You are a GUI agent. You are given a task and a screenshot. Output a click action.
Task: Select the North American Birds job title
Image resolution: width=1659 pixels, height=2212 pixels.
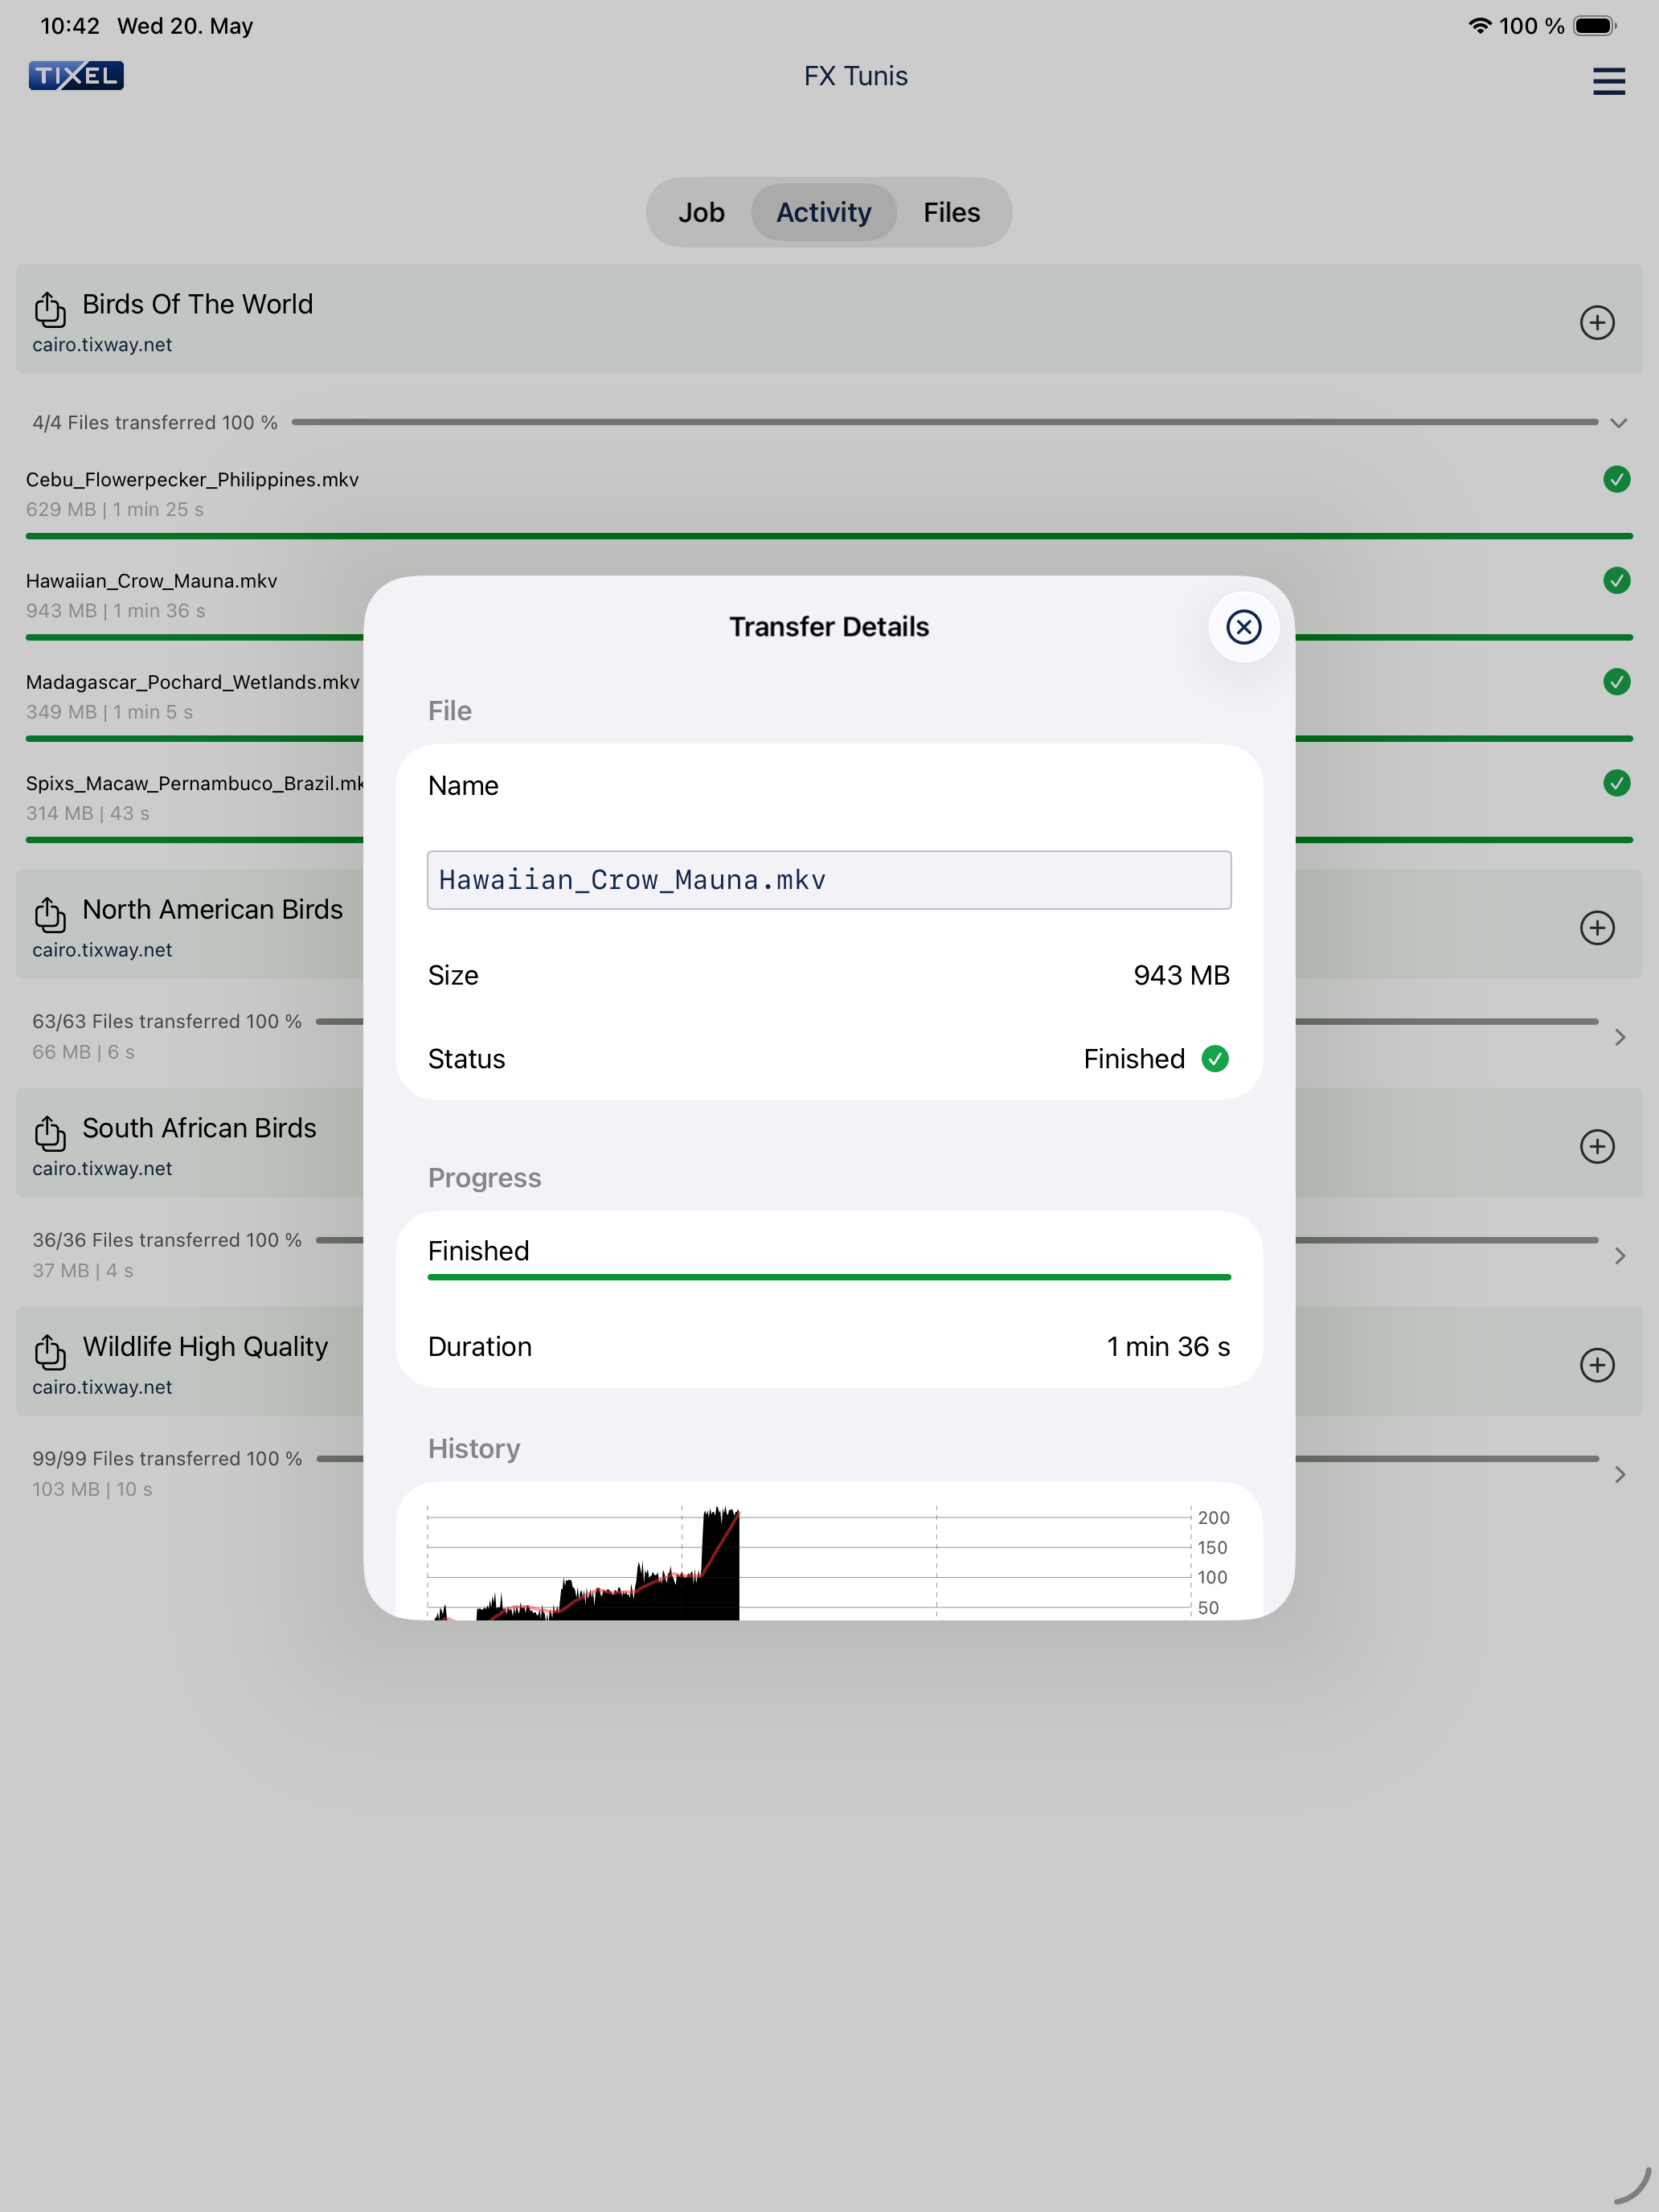pos(212,909)
